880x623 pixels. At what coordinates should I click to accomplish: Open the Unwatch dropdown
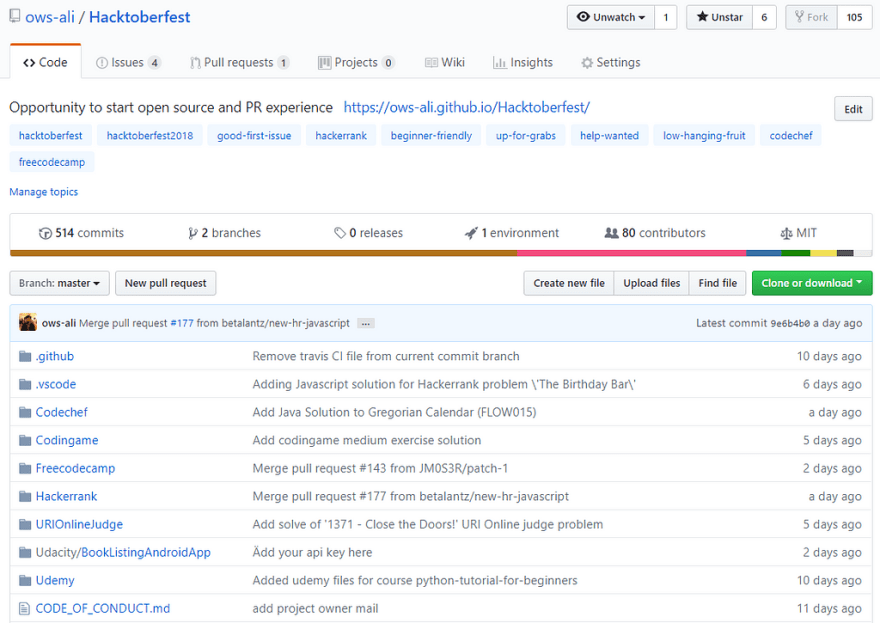pyautogui.click(x=610, y=17)
